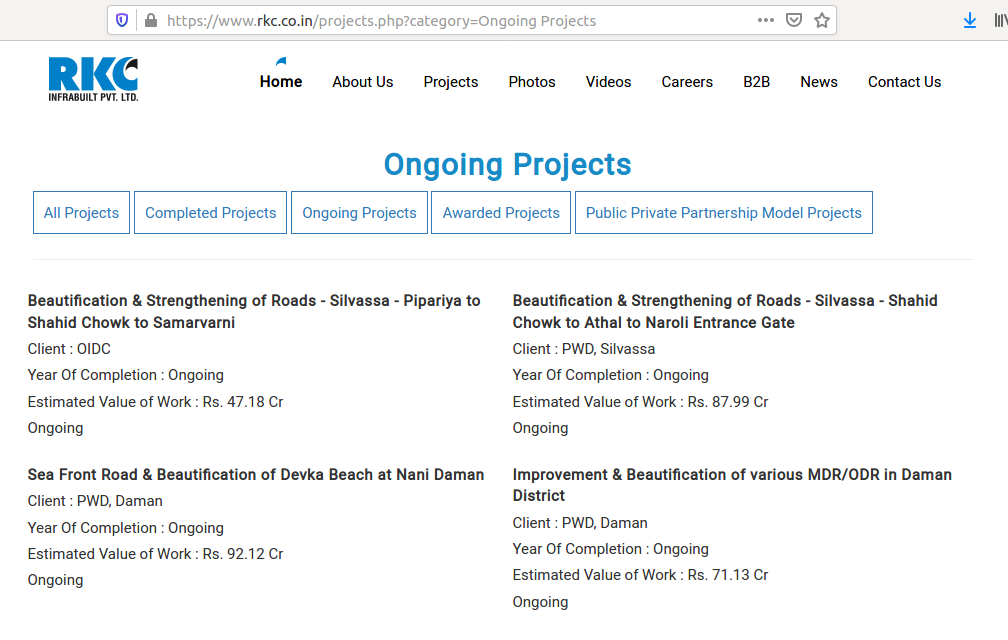
Task: Open the Careers page in the navbar
Action: [687, 82]
